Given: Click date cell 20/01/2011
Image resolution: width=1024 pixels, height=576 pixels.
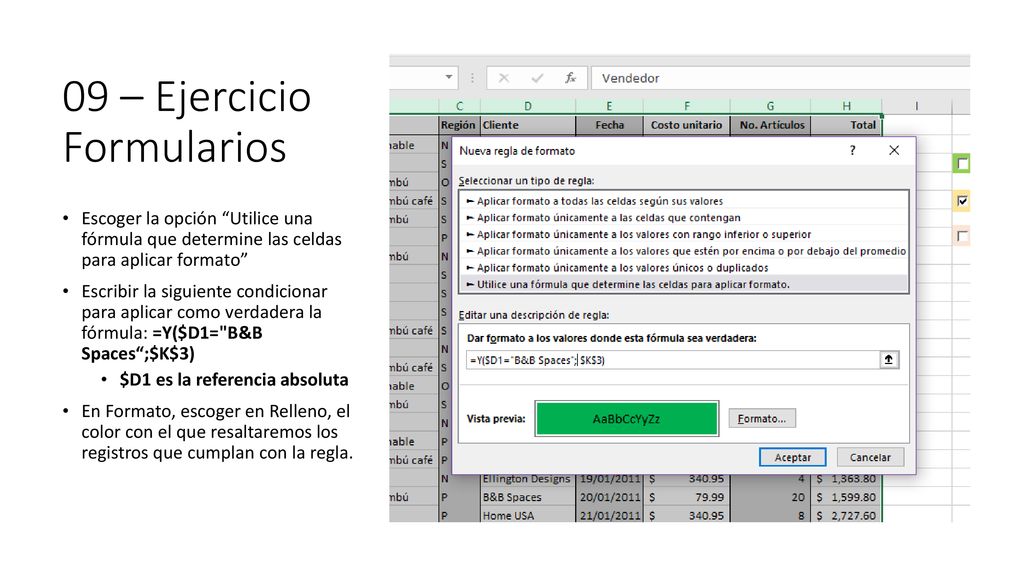Looking at the screenshot, I should point(609,497).
